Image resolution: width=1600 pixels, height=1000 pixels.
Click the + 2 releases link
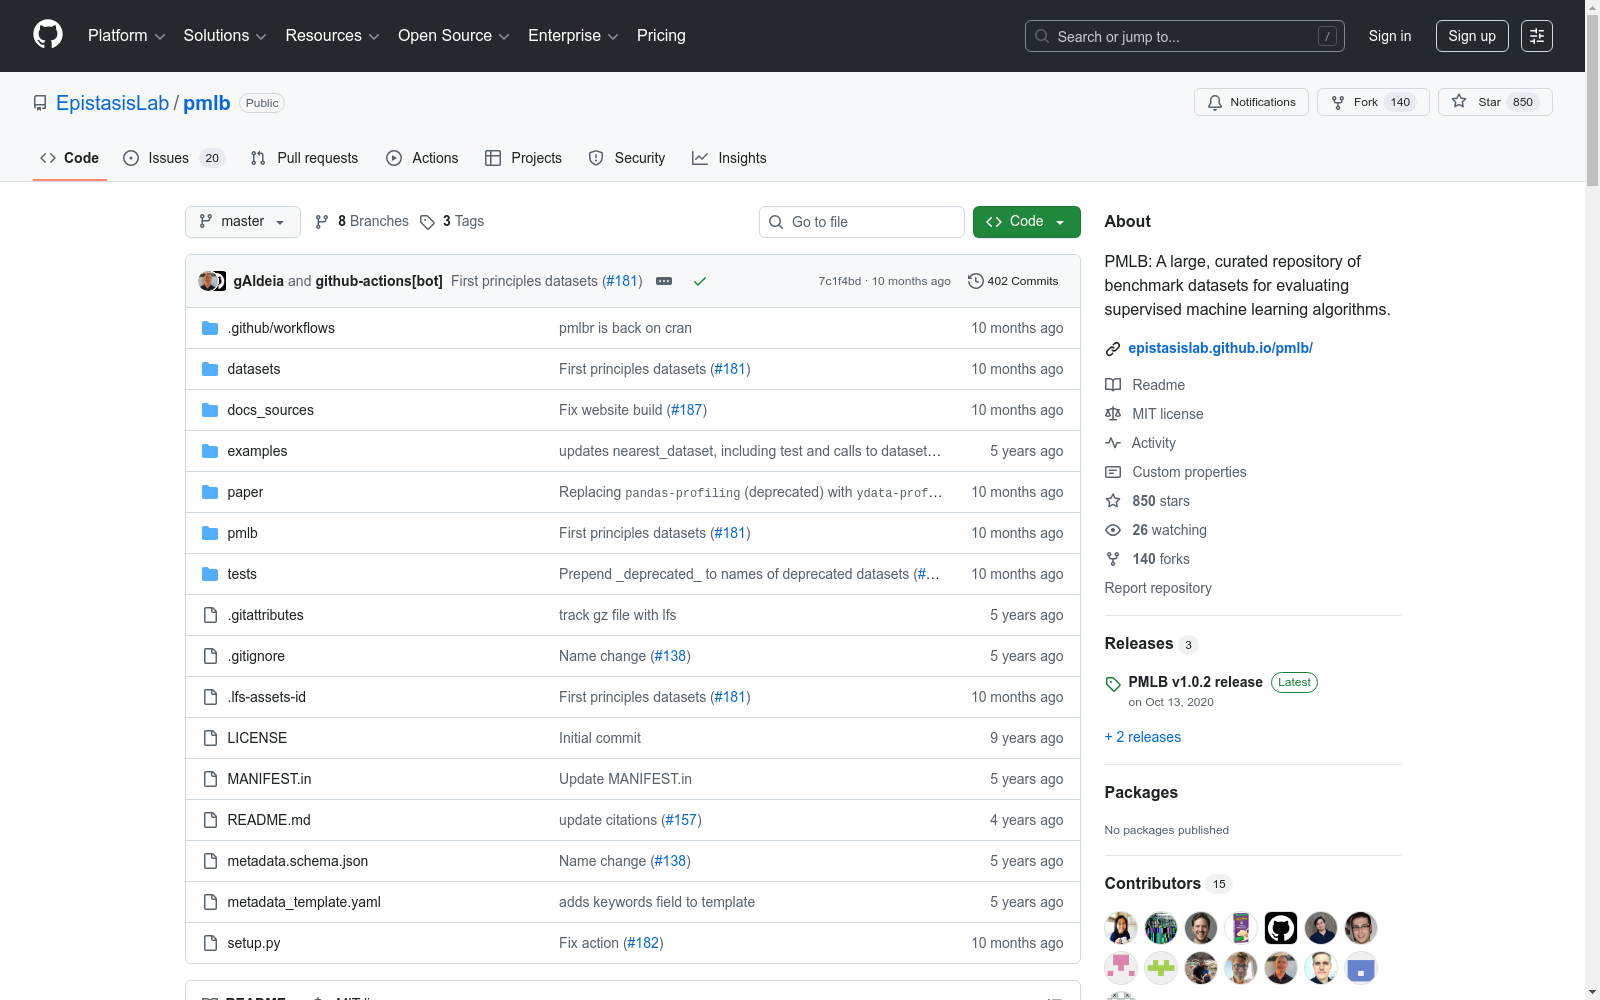click(x=1143, y=737)
